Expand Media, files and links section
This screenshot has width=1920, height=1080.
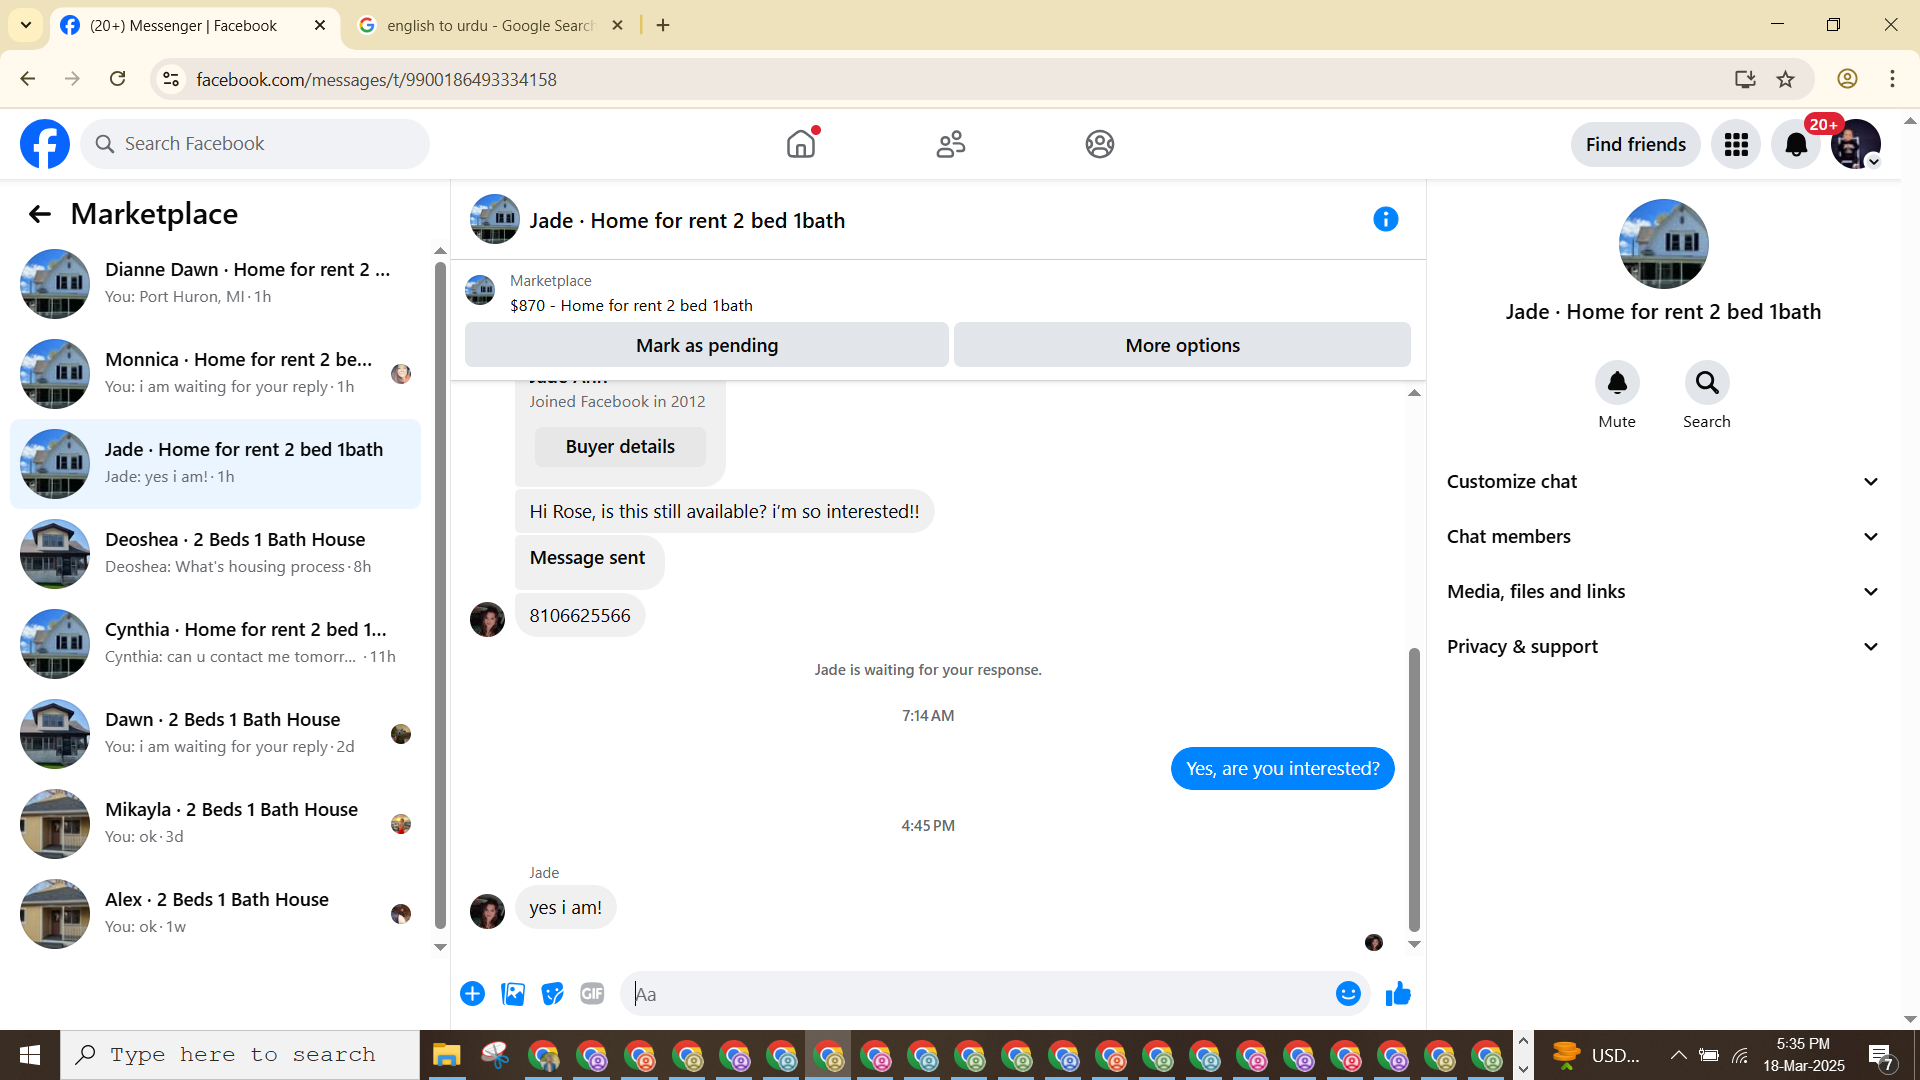[1663, 592]
